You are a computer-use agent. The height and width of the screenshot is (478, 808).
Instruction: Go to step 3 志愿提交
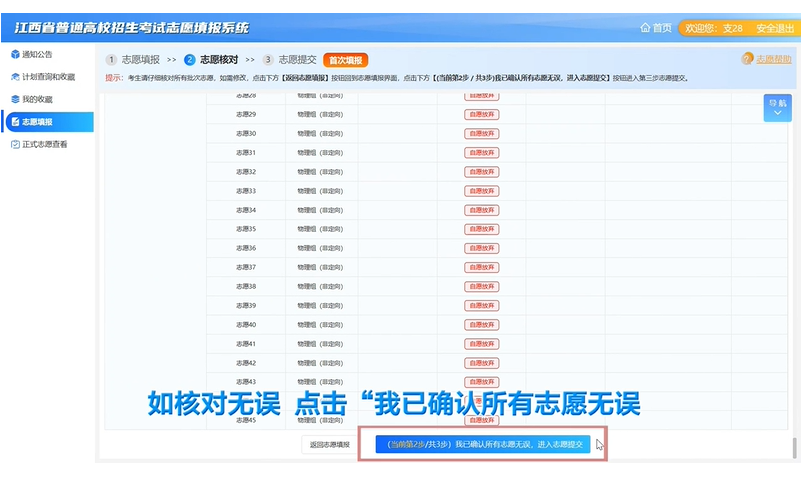point(291,60)
